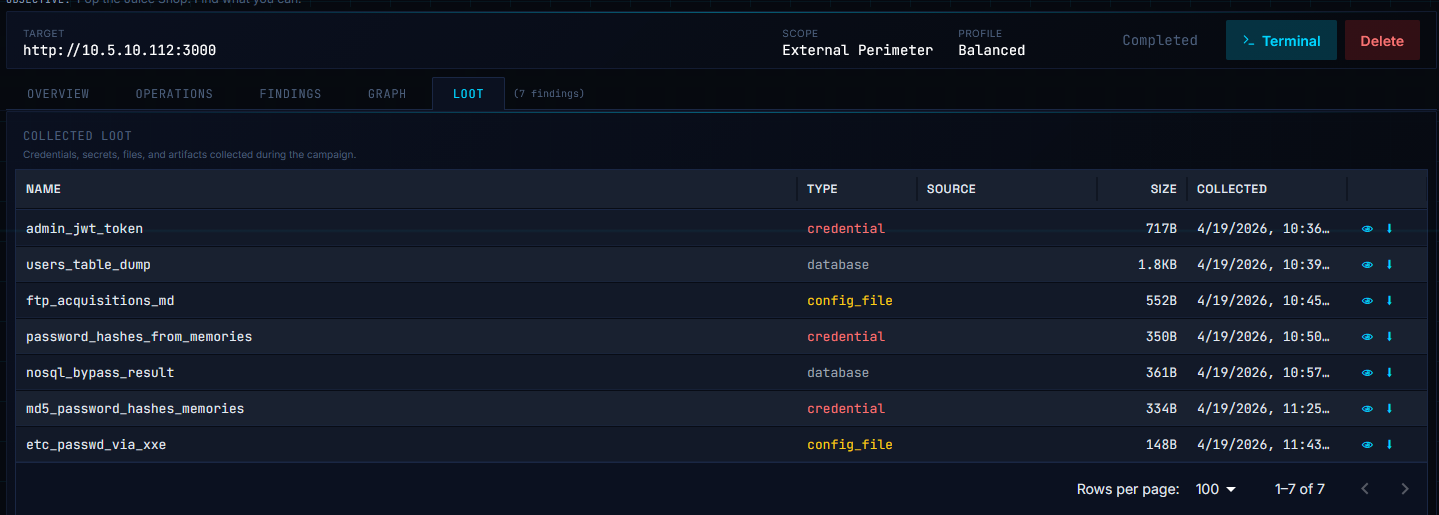Viewport: 1439px width, 515px height.
Task: Select the password_hashes_from_memories name cell
Action: click(x=139, y=337)
